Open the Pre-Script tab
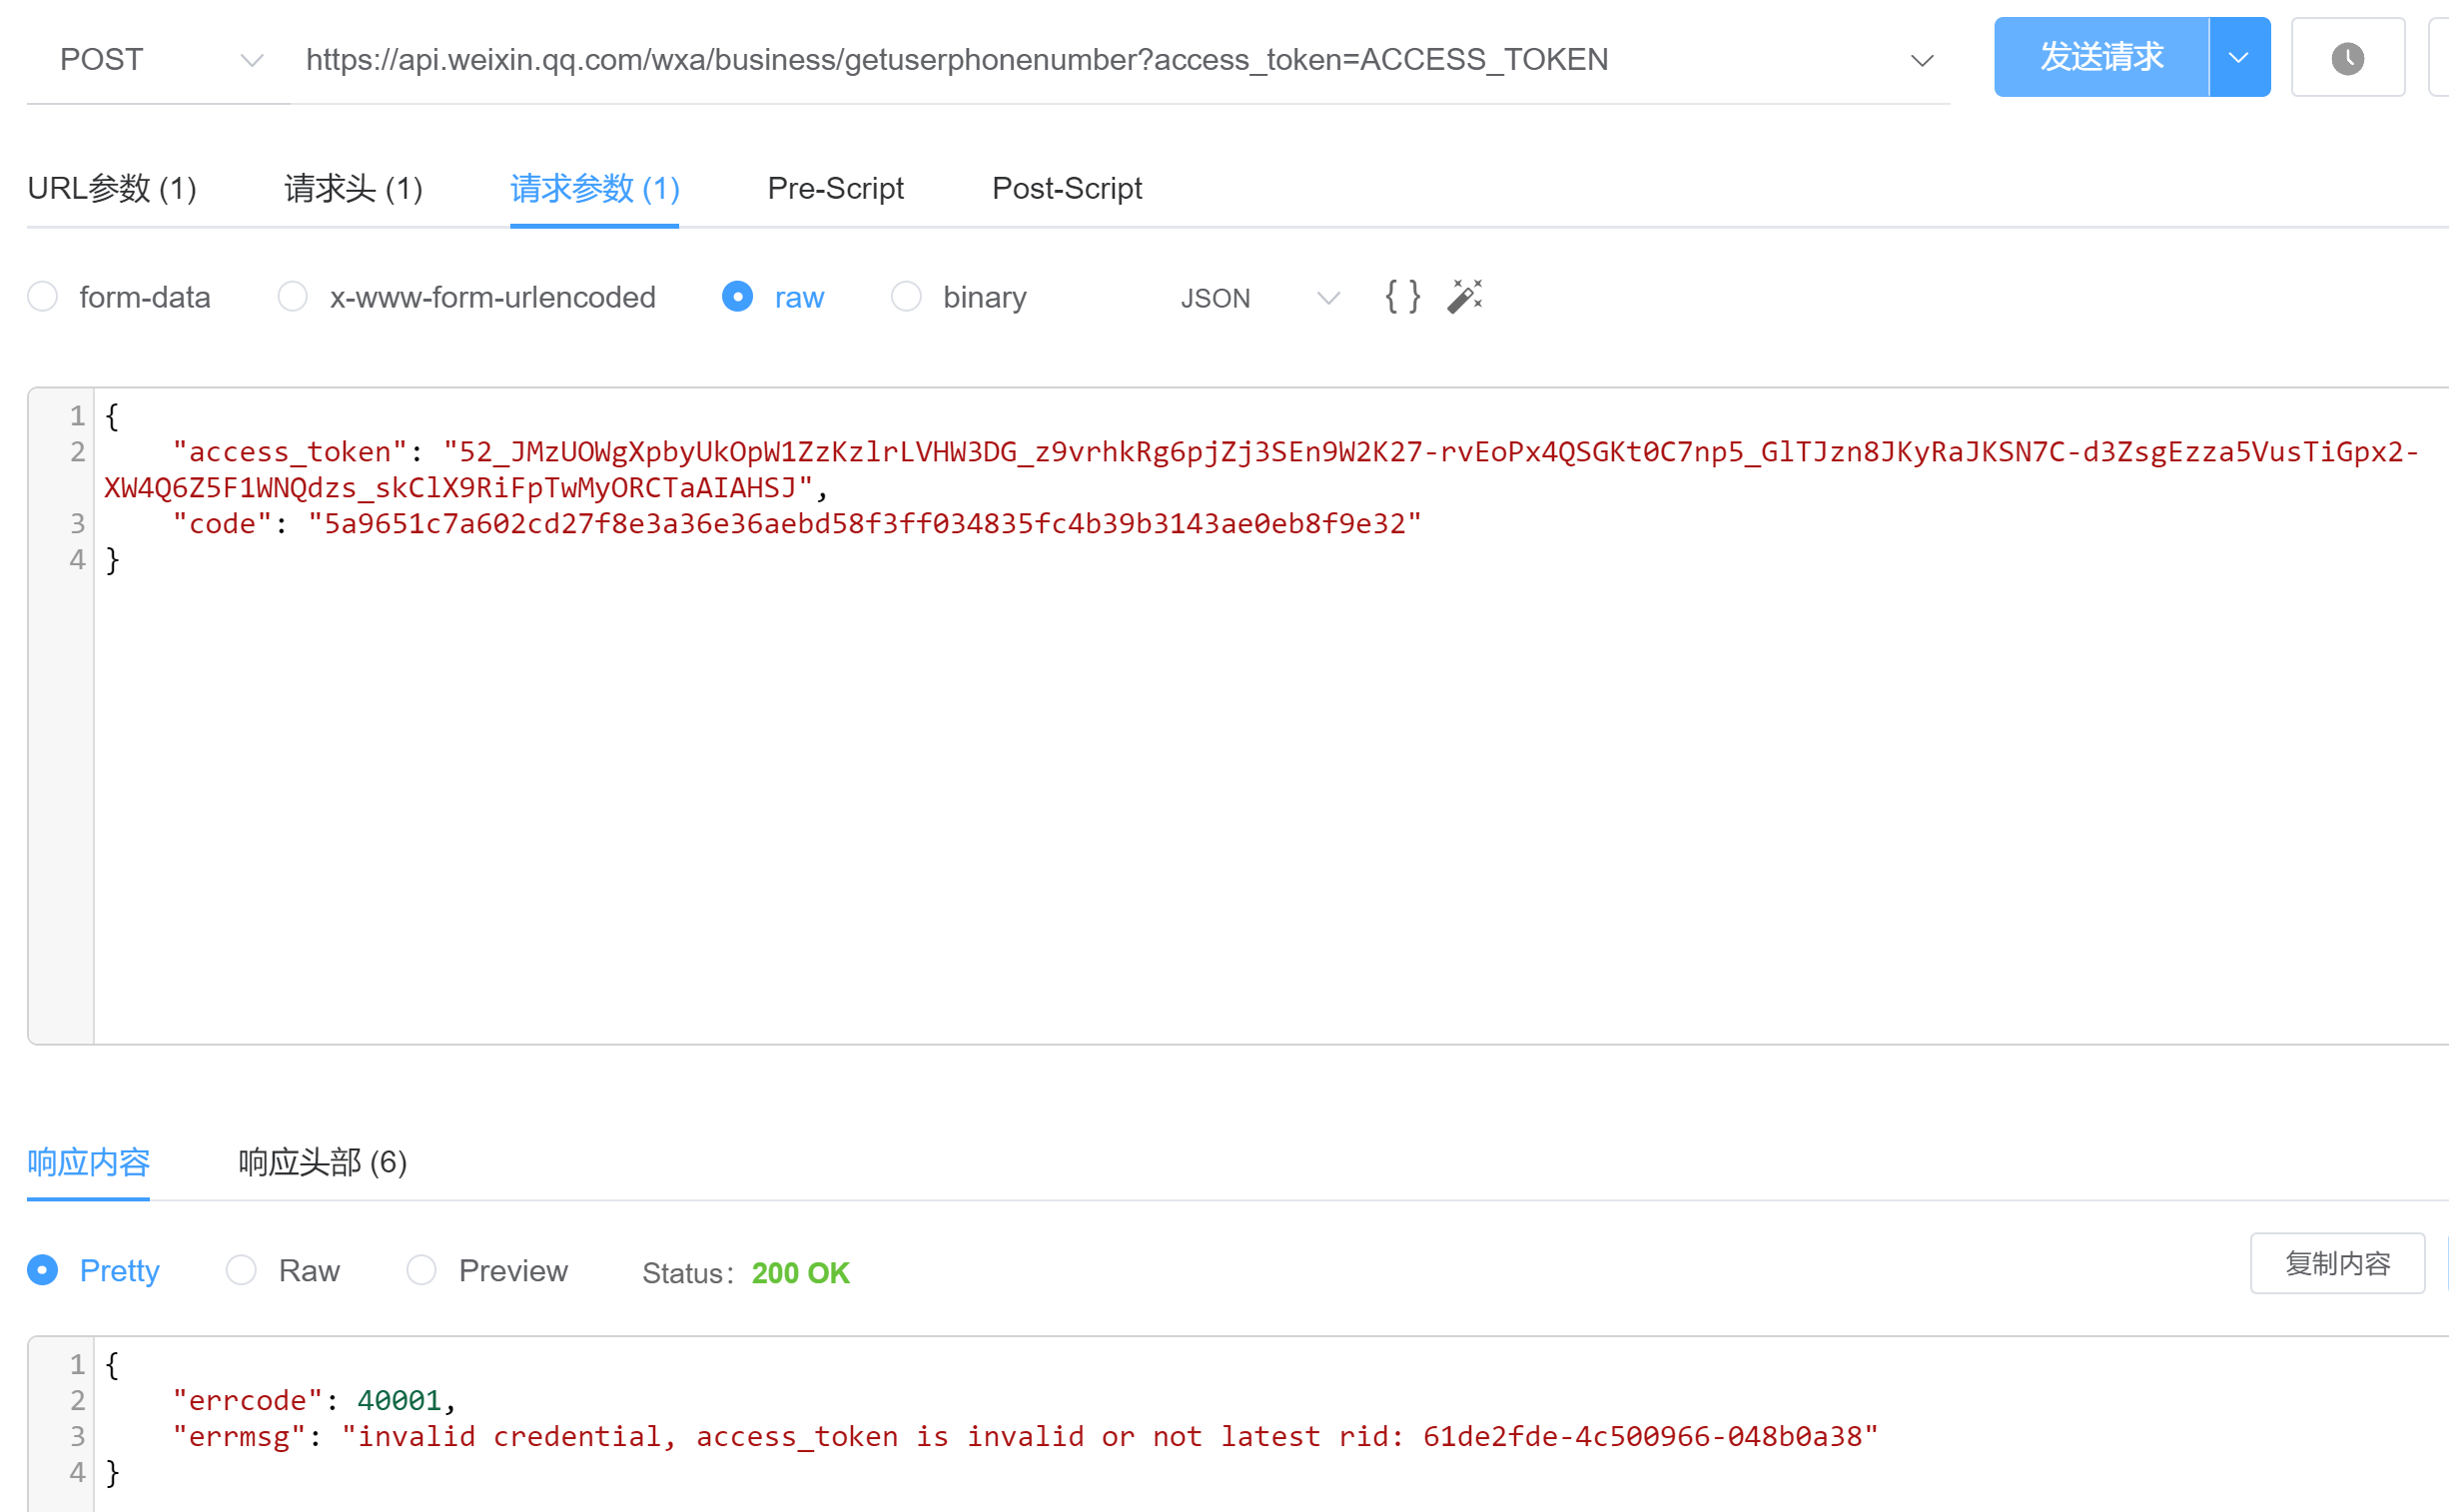2449x1512 pixels. (835, 188)
